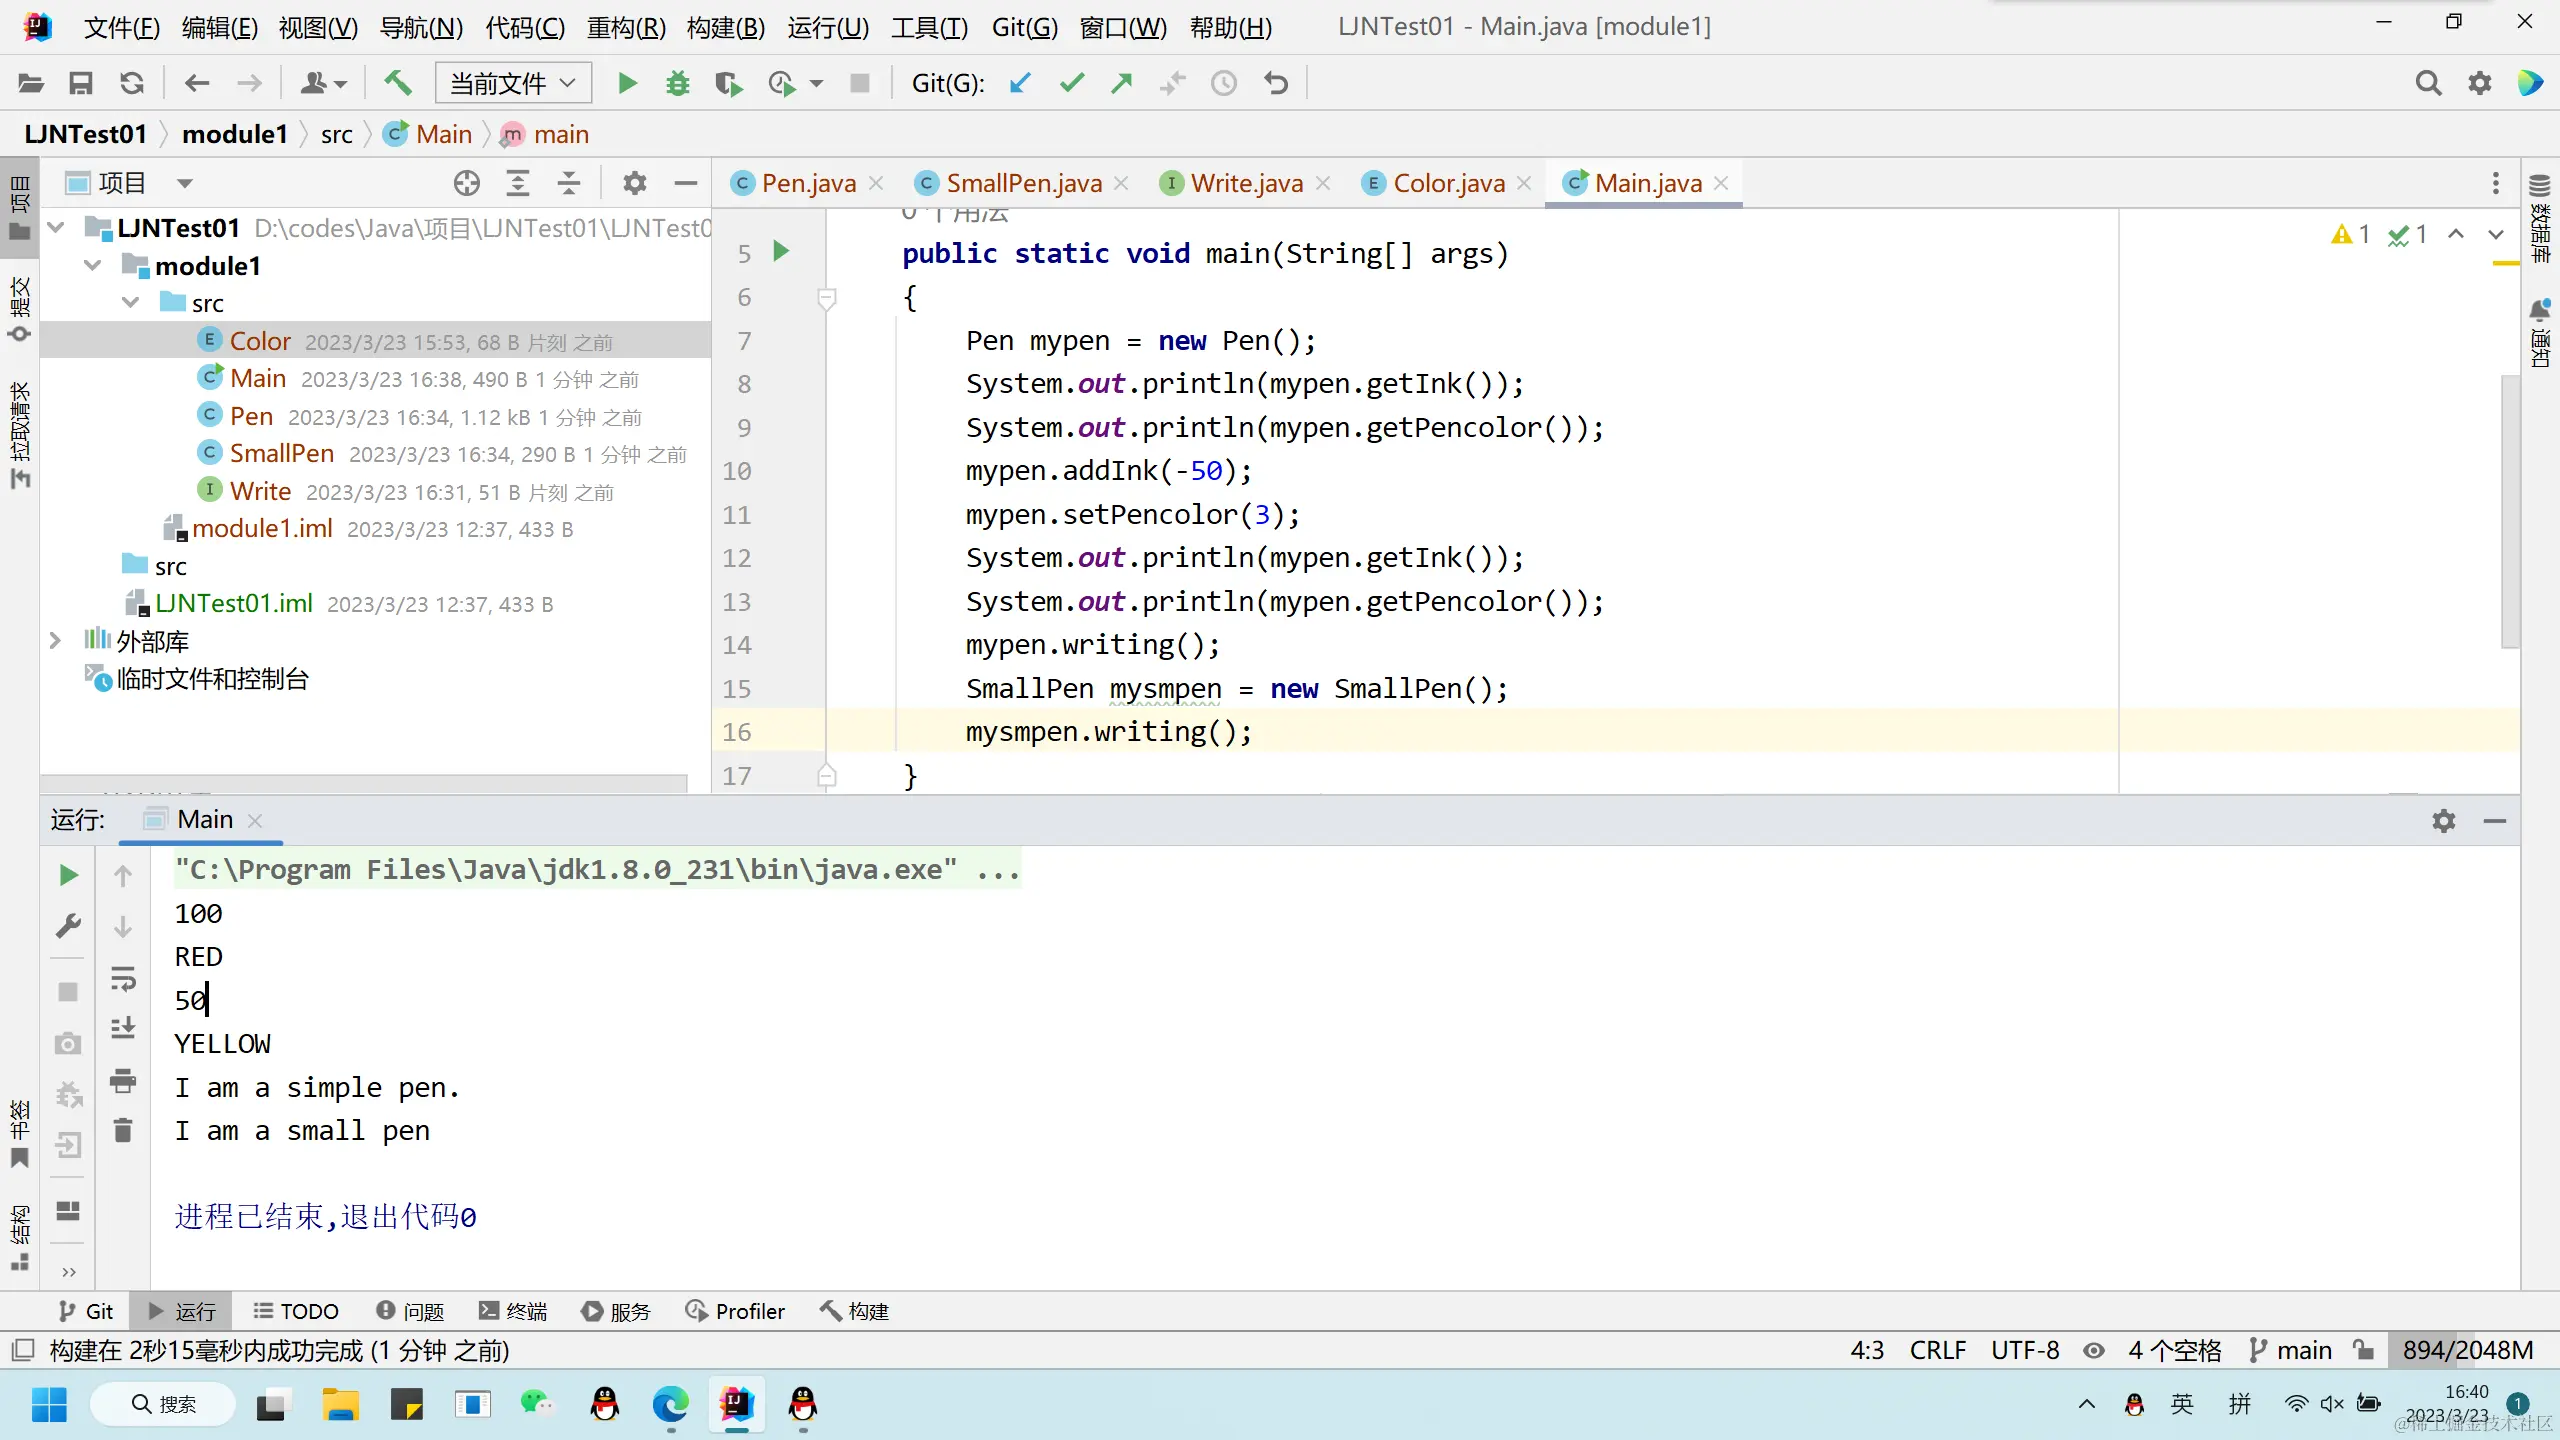Viewport: 2560px width, 1440px height.
Task: Click the Search Everywhere magnifier icon
Action: point(2427,83)
